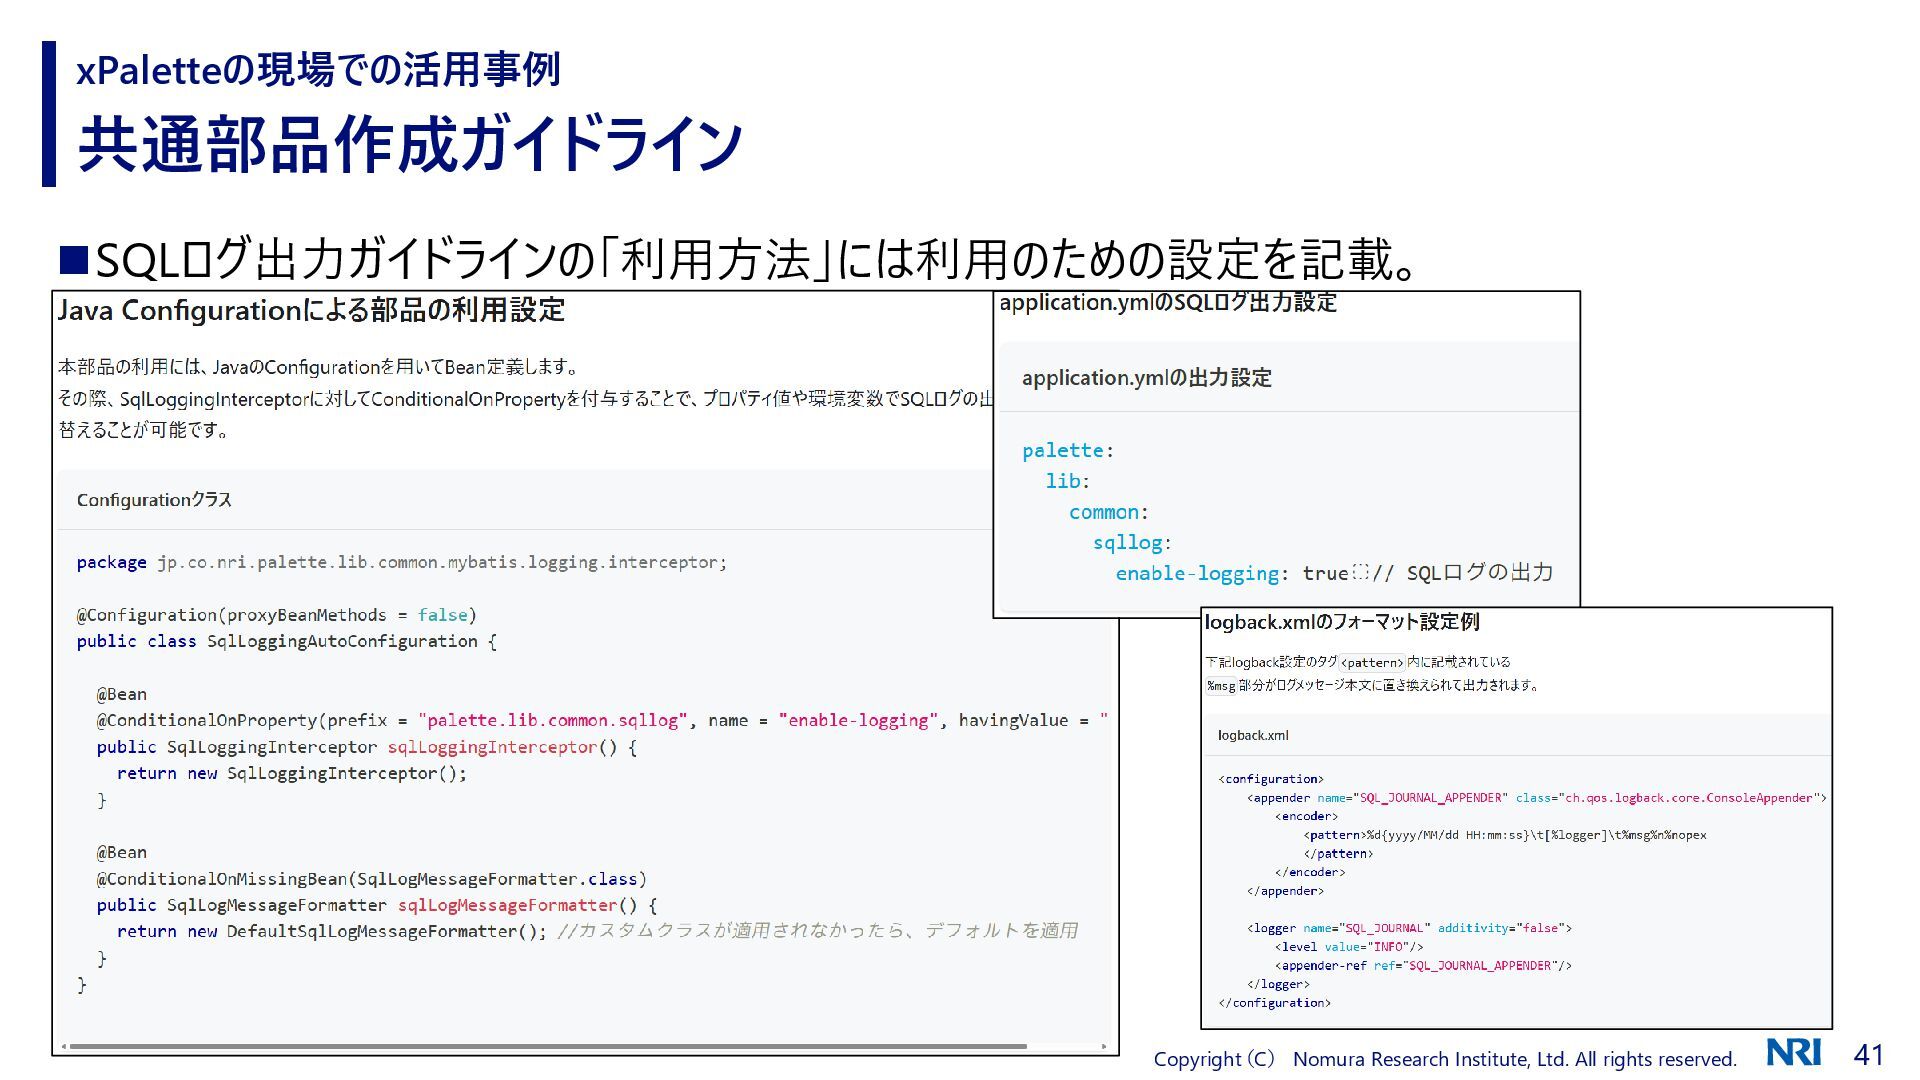Click the page number 41
Image resolution: width=1920 pixels, height=1080 pixels.
(1868, 1055)
